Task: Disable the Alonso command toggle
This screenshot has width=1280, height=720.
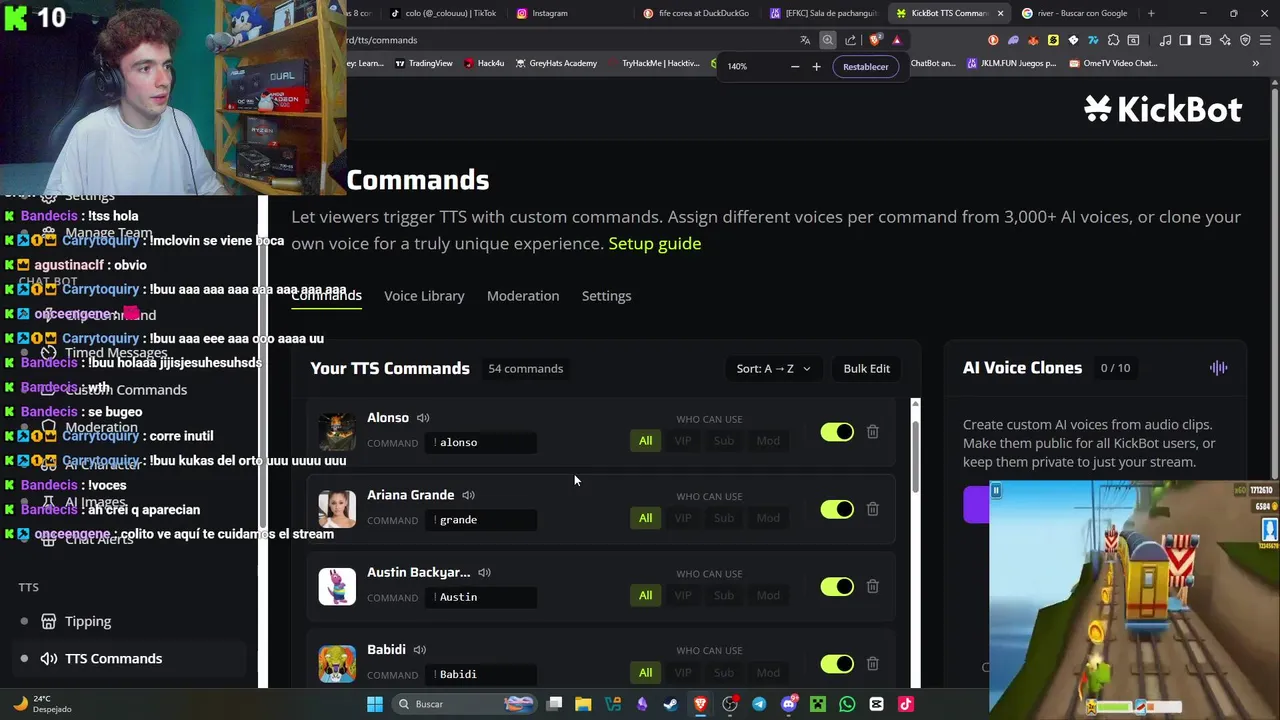Action: pos(837,432)
